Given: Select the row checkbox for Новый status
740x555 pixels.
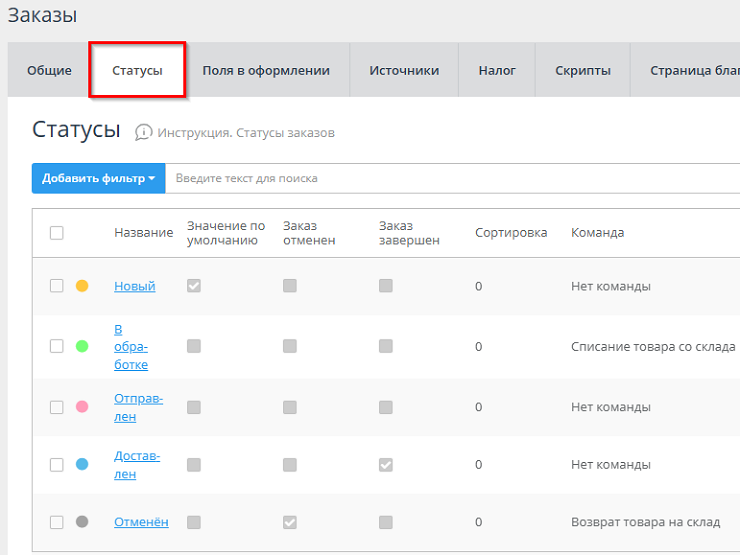Looking at the screenshot, I should [57, 286].
